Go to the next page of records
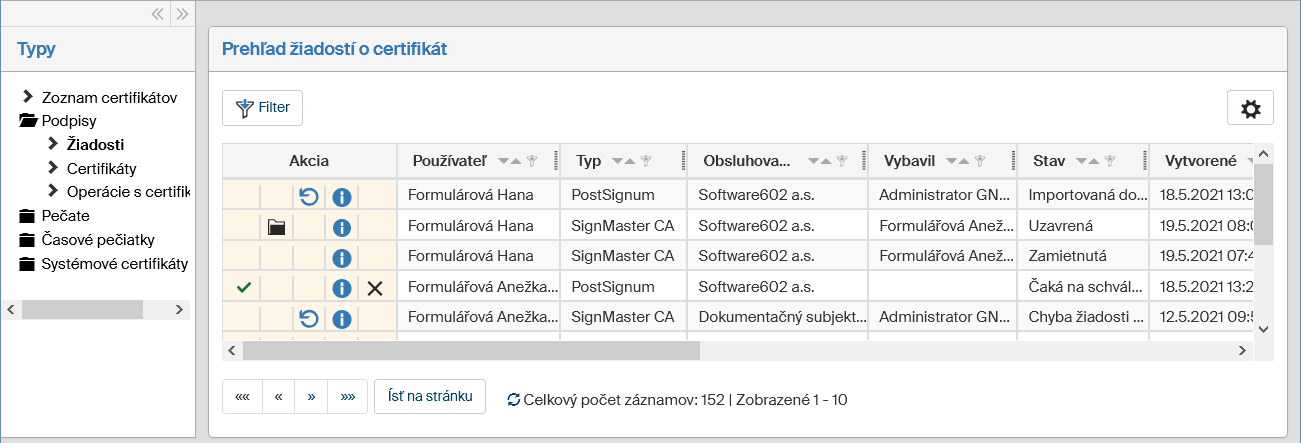Image resolution: width=1301 pixels, height=443 pixels. click(311, 397)
